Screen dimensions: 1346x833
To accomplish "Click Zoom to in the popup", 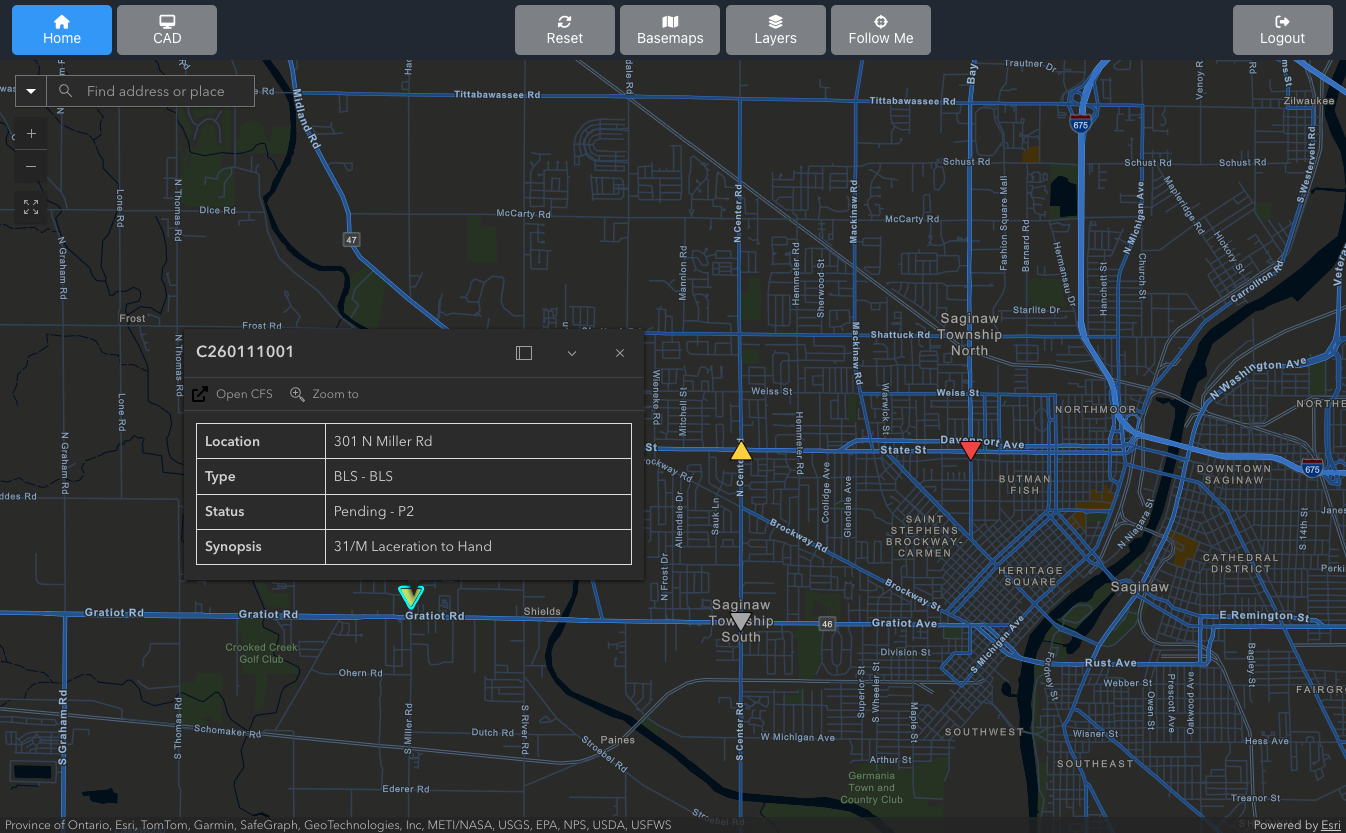I will (x=324, y=394).
